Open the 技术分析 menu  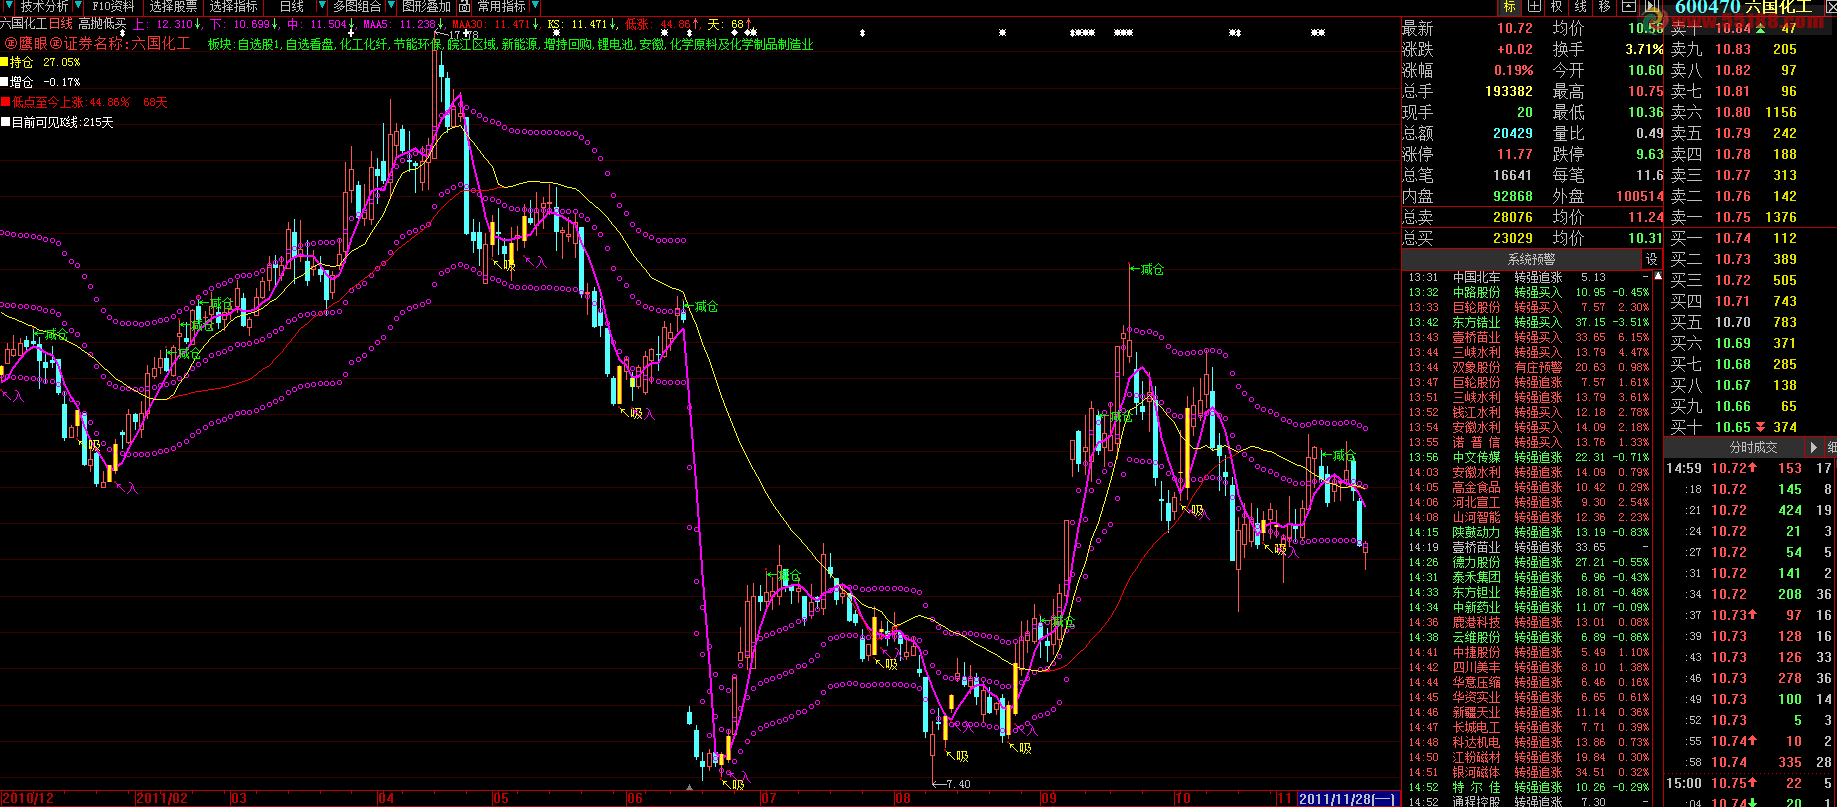(45, 7)
